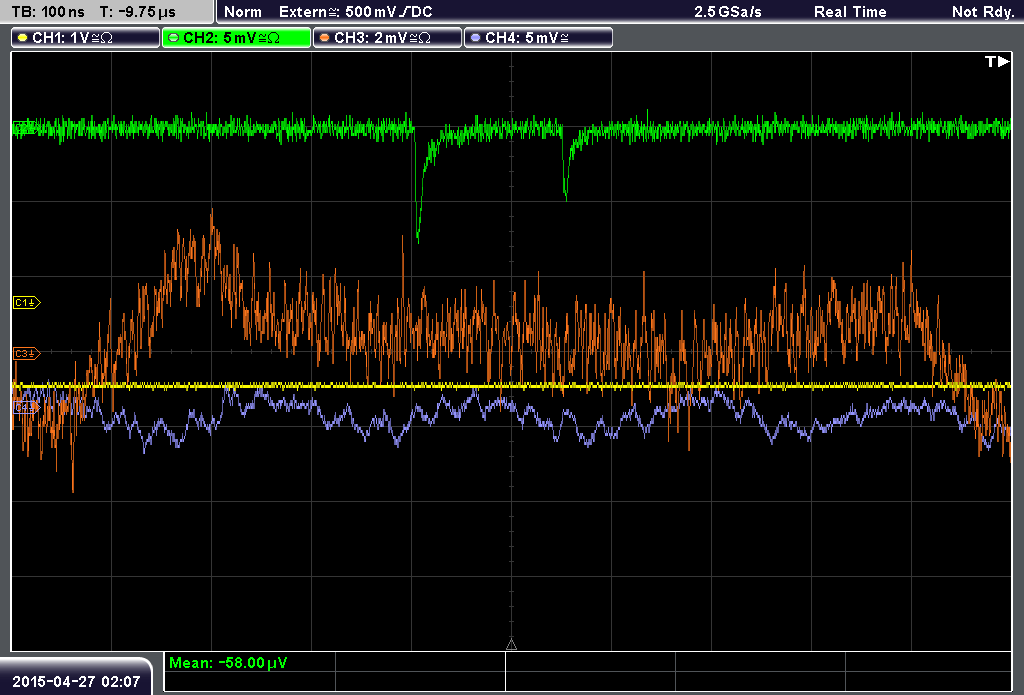
Task: Click the Extern 500 mV DC trigger setting
Action: click(x=355, y=12)
